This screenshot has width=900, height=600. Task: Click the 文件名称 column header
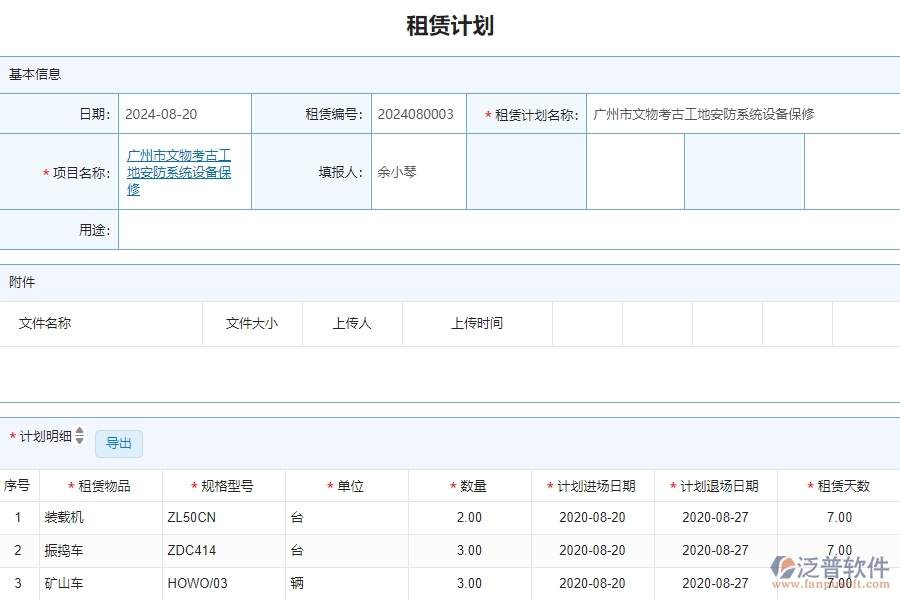[x=45, y=323]
